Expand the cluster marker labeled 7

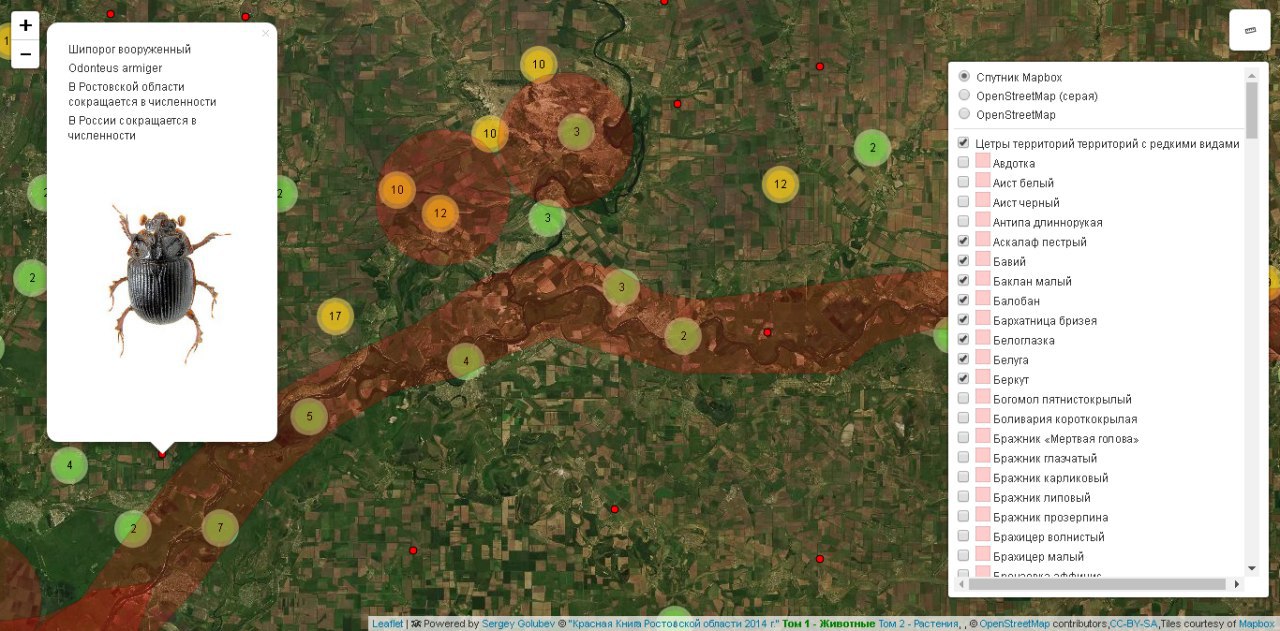(220, 528)
